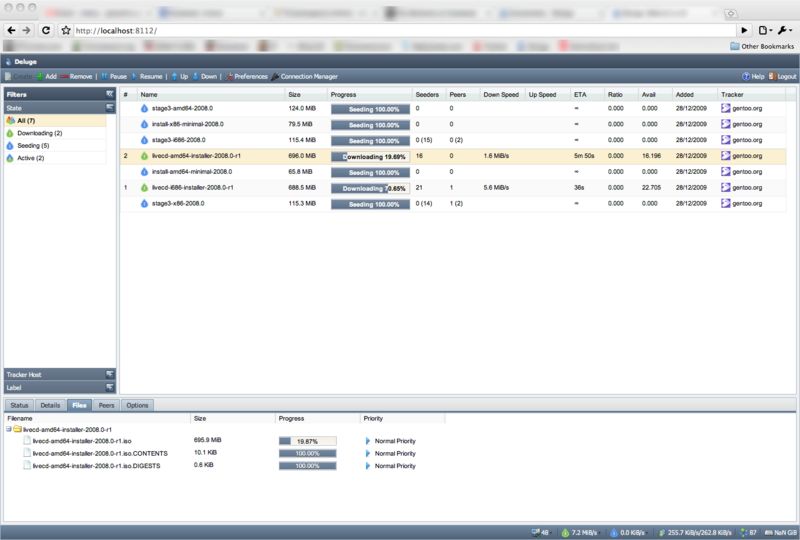Click the download speed status bar indicator
The image size is (800, 540).
[x=581, y=532]
